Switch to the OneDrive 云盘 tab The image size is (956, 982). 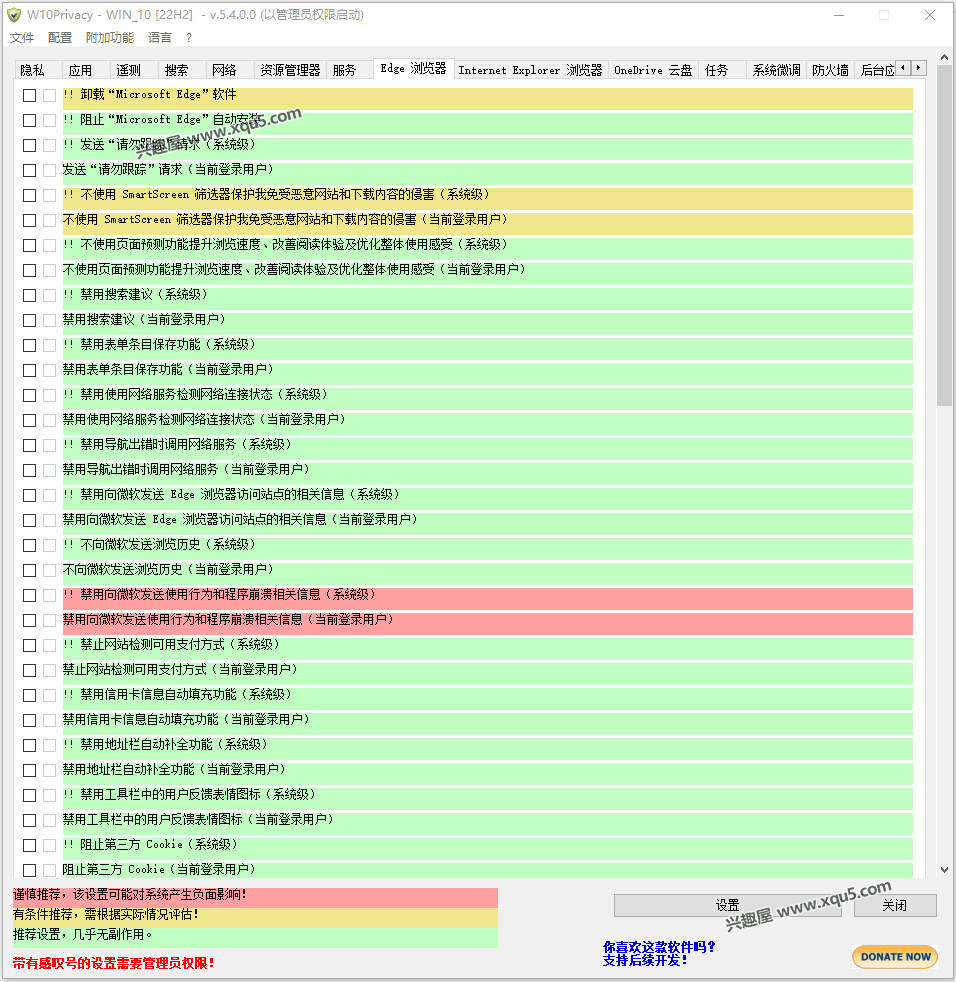coord(653,70)
